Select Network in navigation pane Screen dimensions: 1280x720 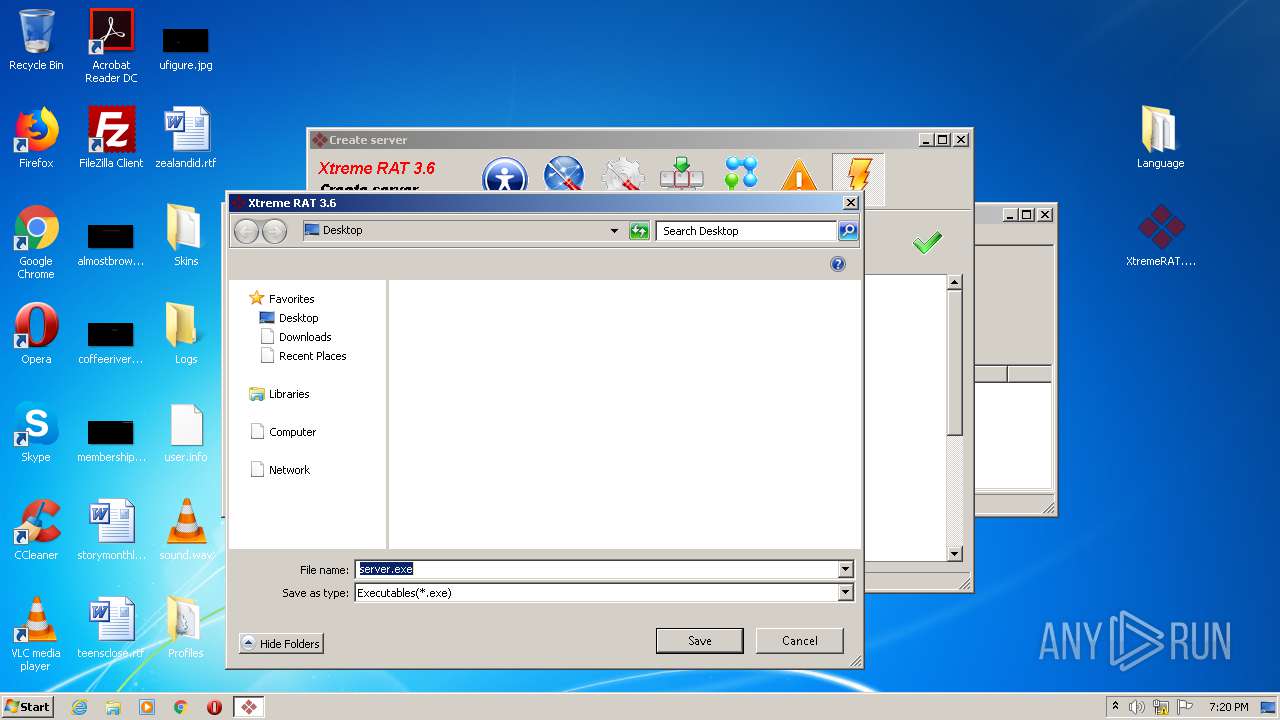pos(279,470)
